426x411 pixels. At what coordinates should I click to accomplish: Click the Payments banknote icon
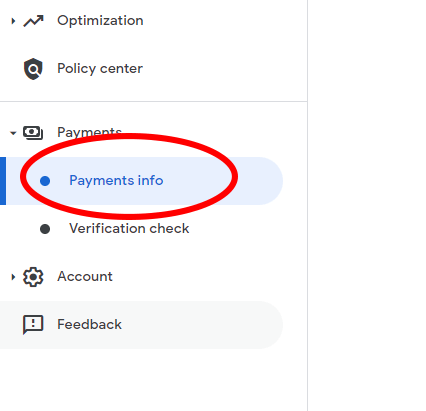coord(33,133)
